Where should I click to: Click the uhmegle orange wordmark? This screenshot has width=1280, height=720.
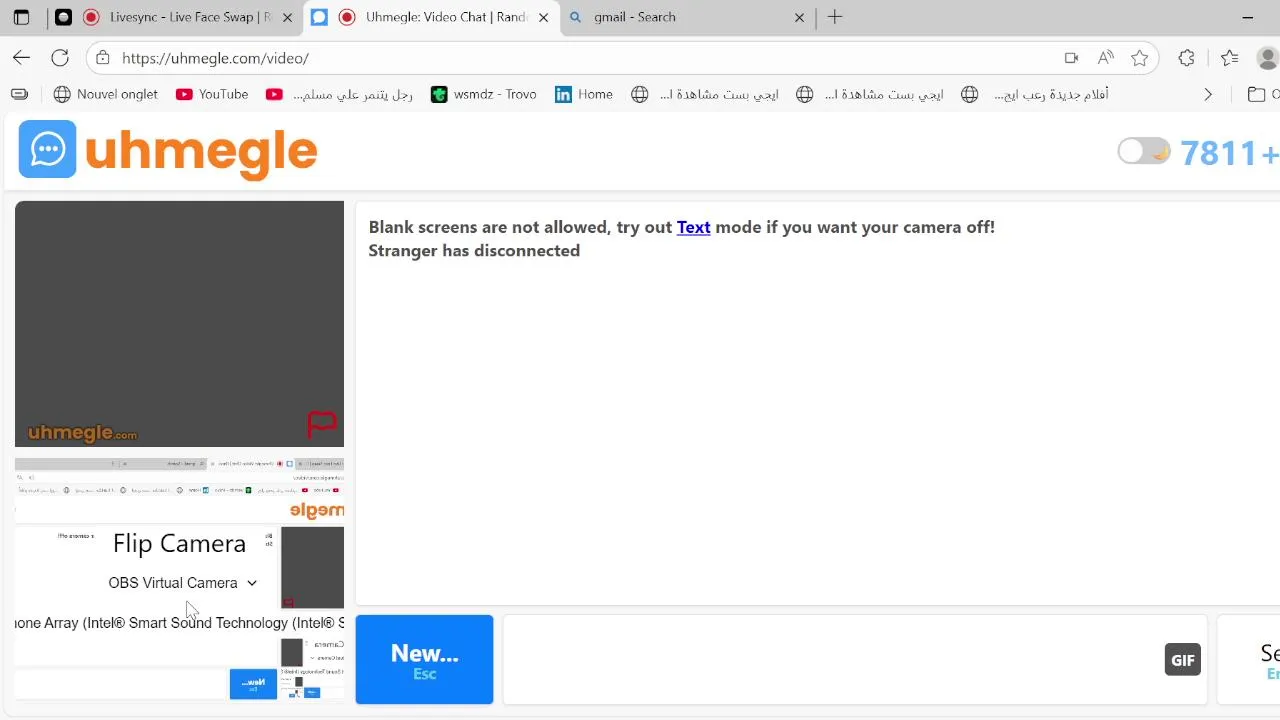pyautogui.click(x=201, y=152)
